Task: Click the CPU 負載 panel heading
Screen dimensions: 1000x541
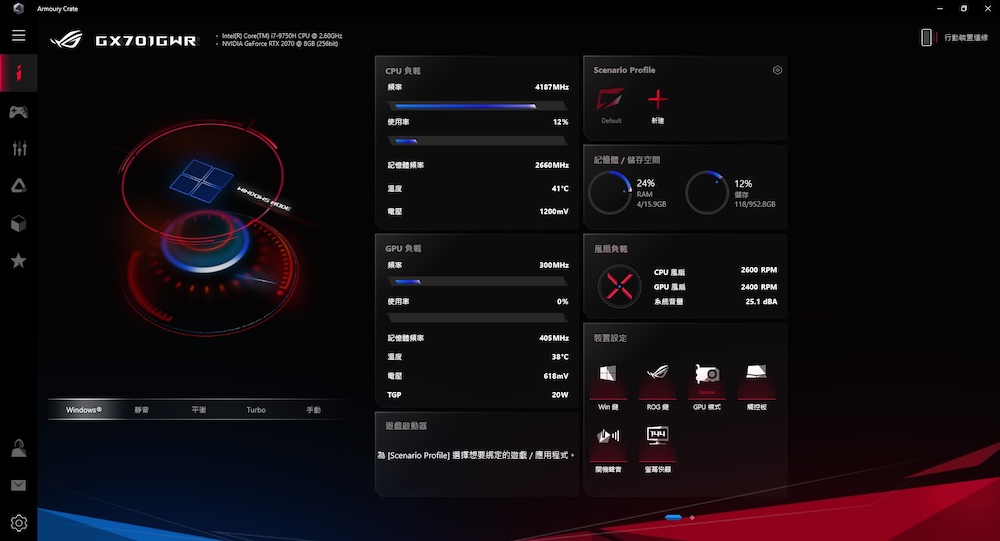Action: pyautogui.click(x=403, y=71)
